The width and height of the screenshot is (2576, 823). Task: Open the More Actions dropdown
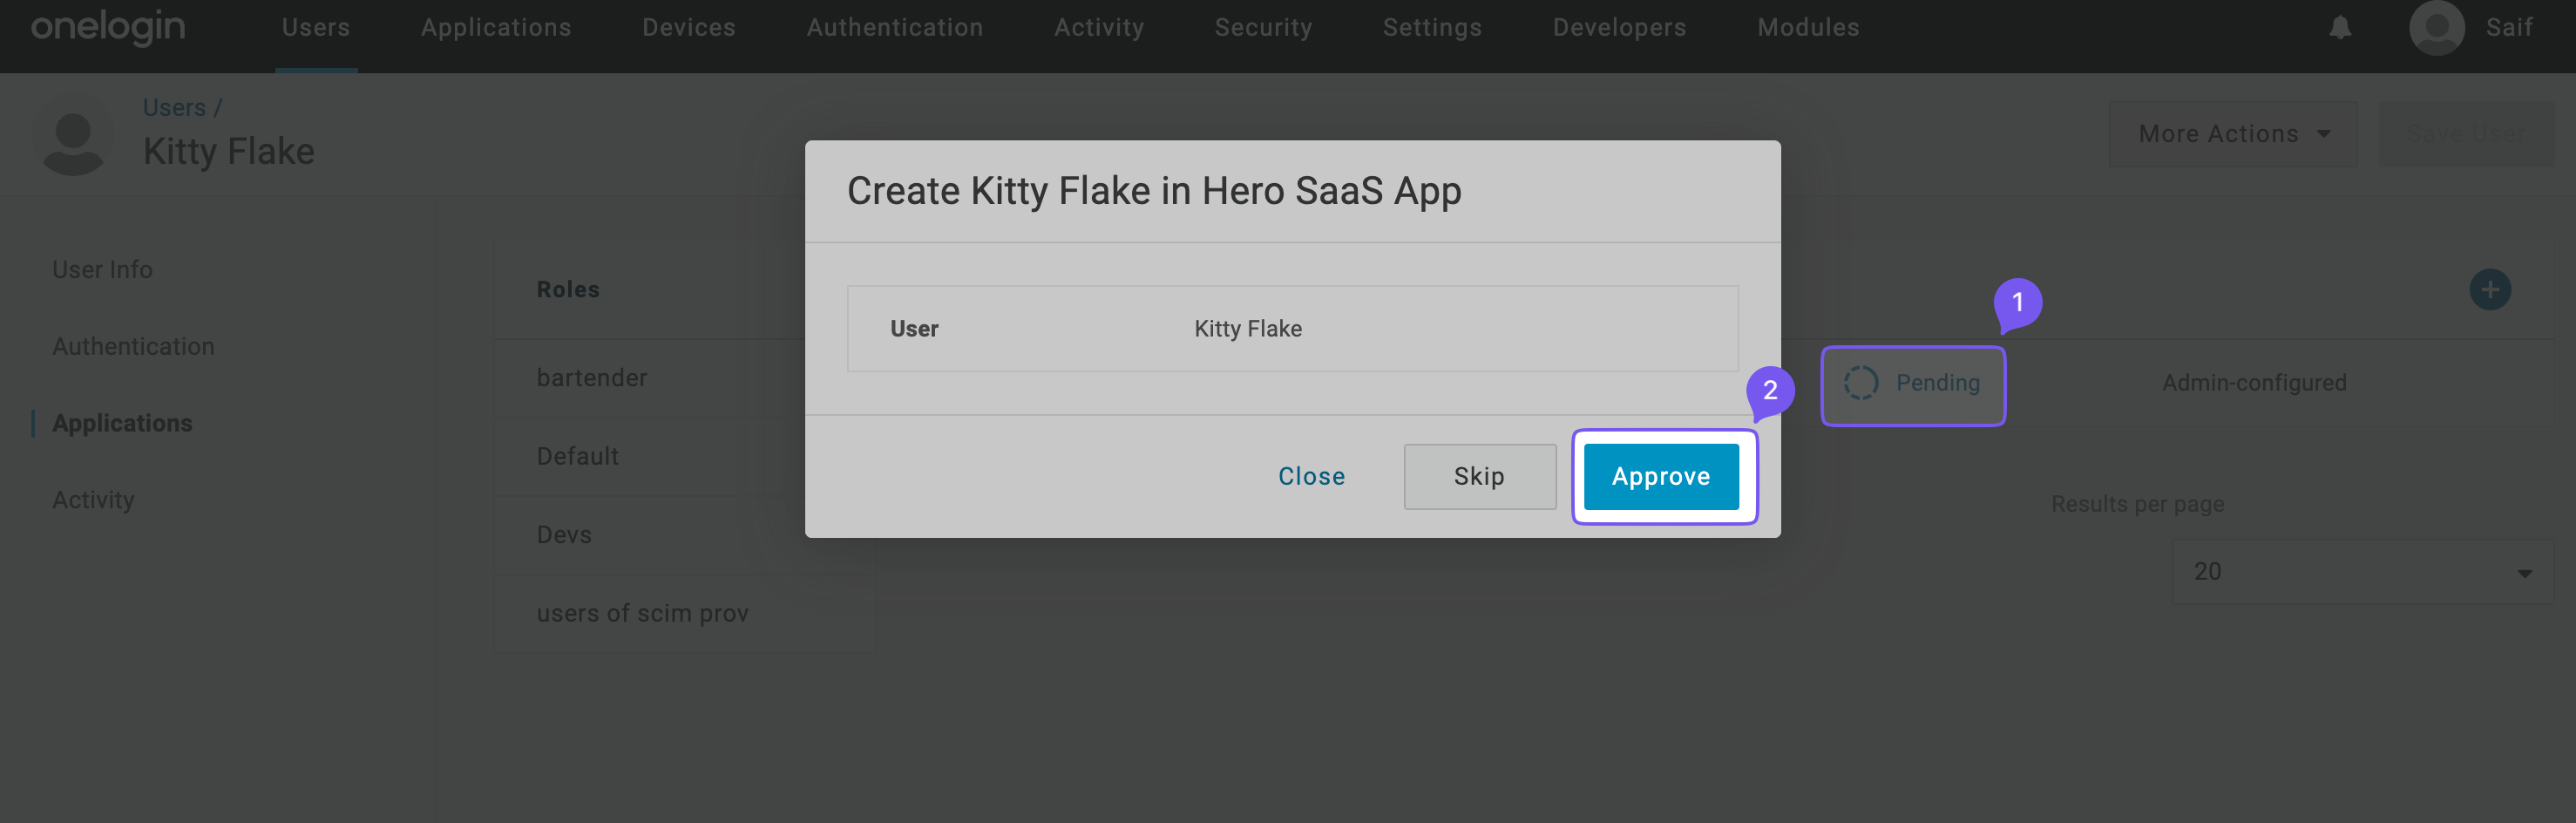(x=2232, y=133)
